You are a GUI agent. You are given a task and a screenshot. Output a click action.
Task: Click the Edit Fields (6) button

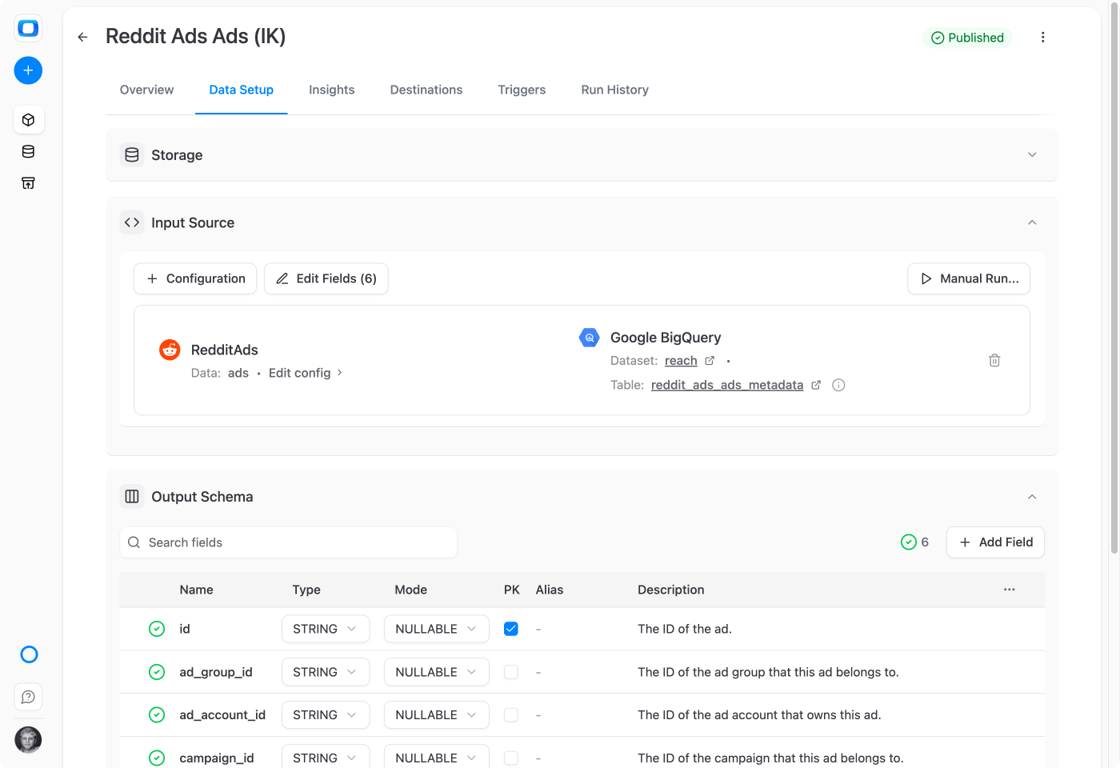click(326, 279)
